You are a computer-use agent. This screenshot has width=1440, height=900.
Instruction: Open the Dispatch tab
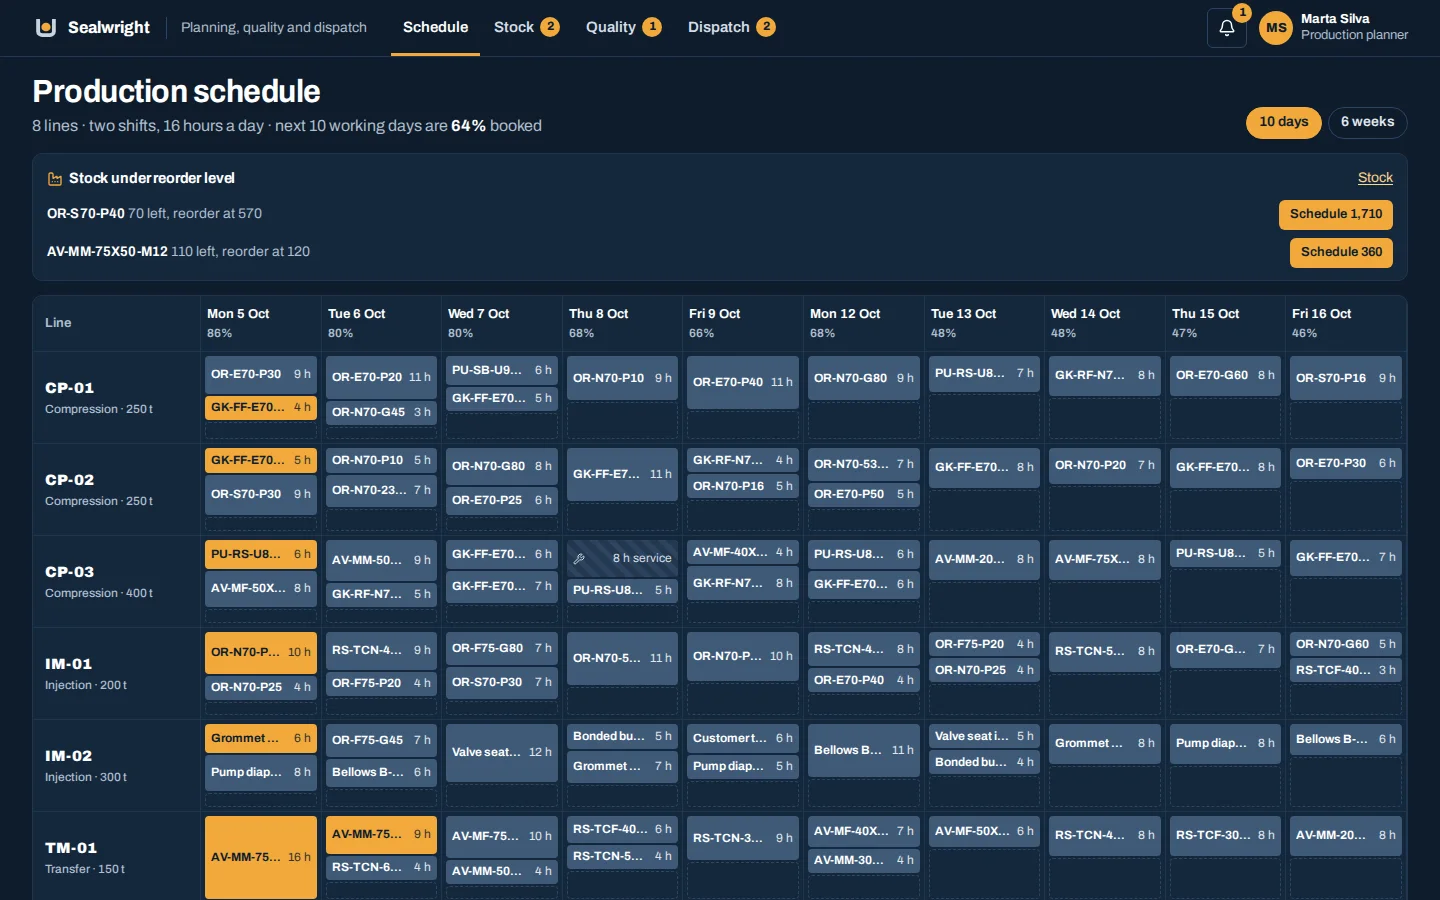pyautogui.click(x=731, y=27)
